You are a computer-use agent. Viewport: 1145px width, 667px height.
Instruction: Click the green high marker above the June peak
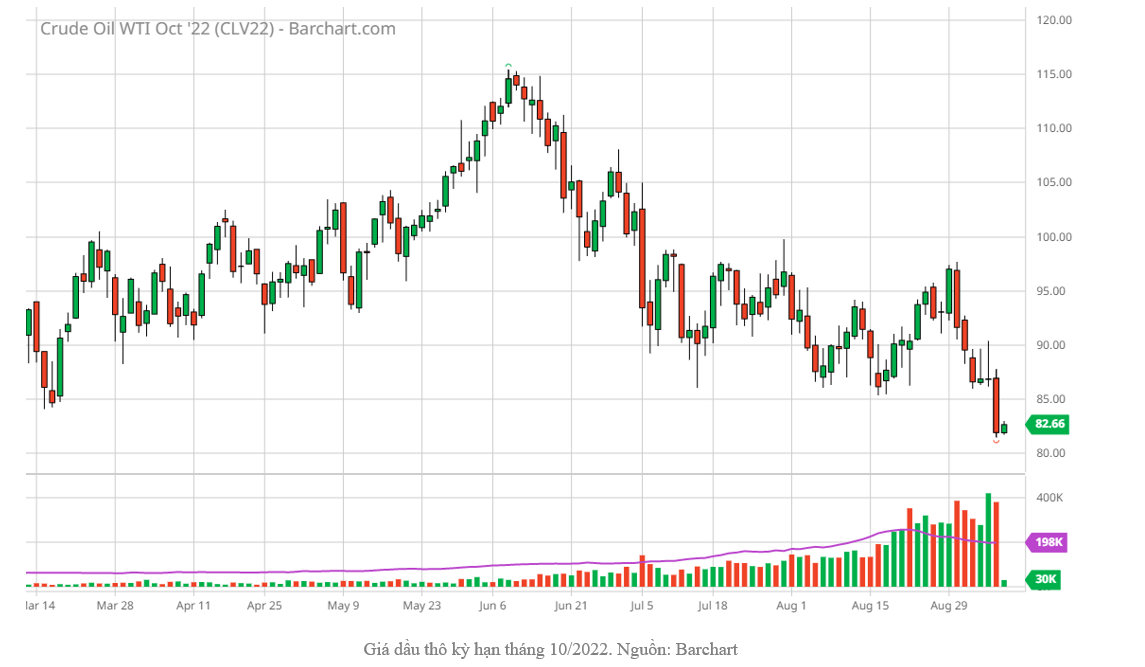(508, 66)
